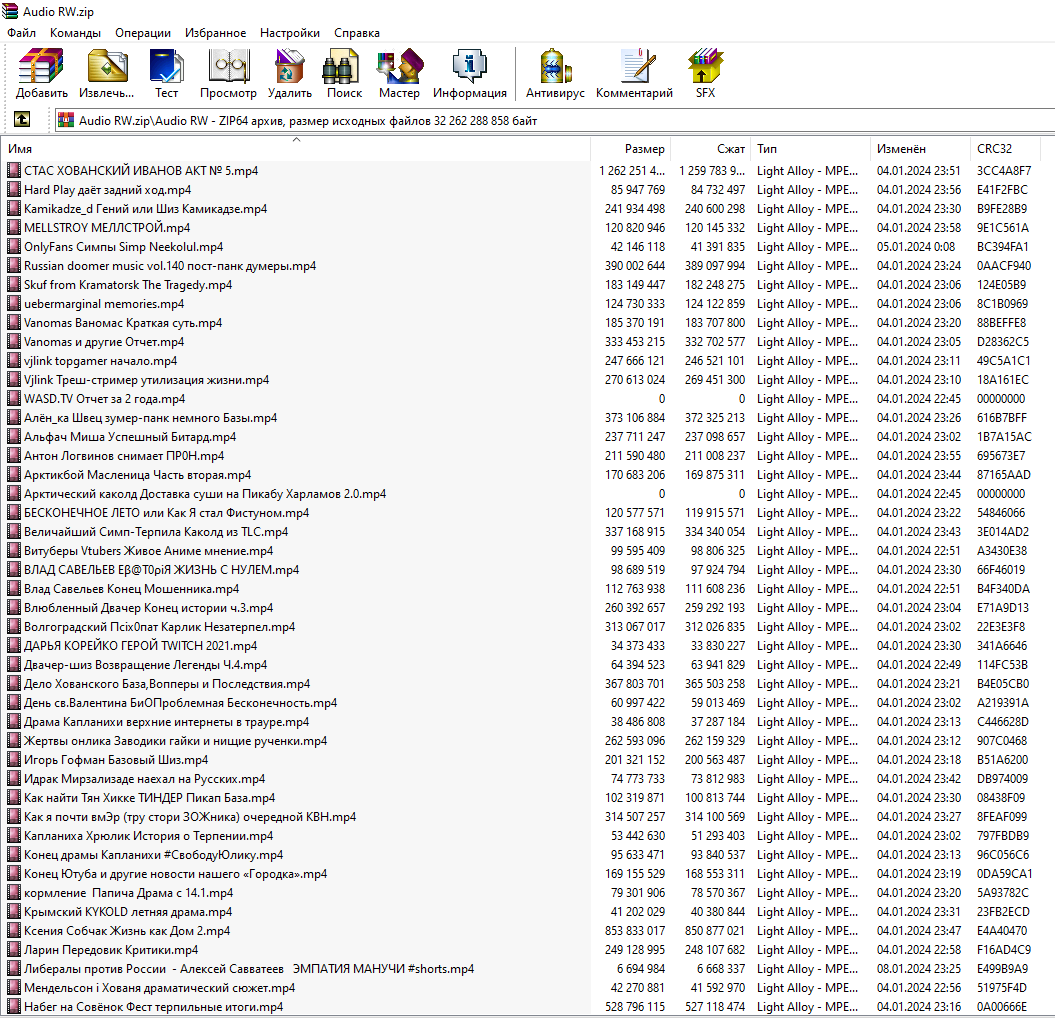Screen dimensions: 1055x1018
Task: Open the Файл menu
Action: (22, 33)
